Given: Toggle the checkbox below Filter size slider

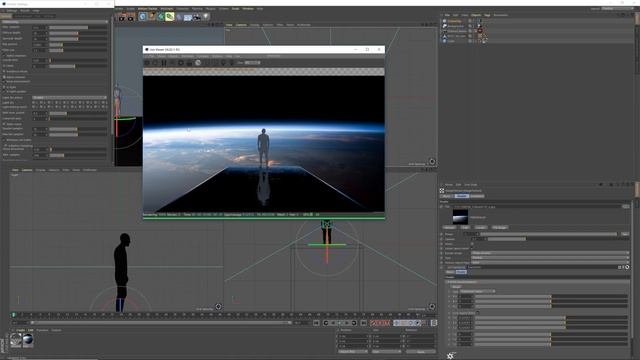Looking at the screenshot, I should click(x=4, y=56).
